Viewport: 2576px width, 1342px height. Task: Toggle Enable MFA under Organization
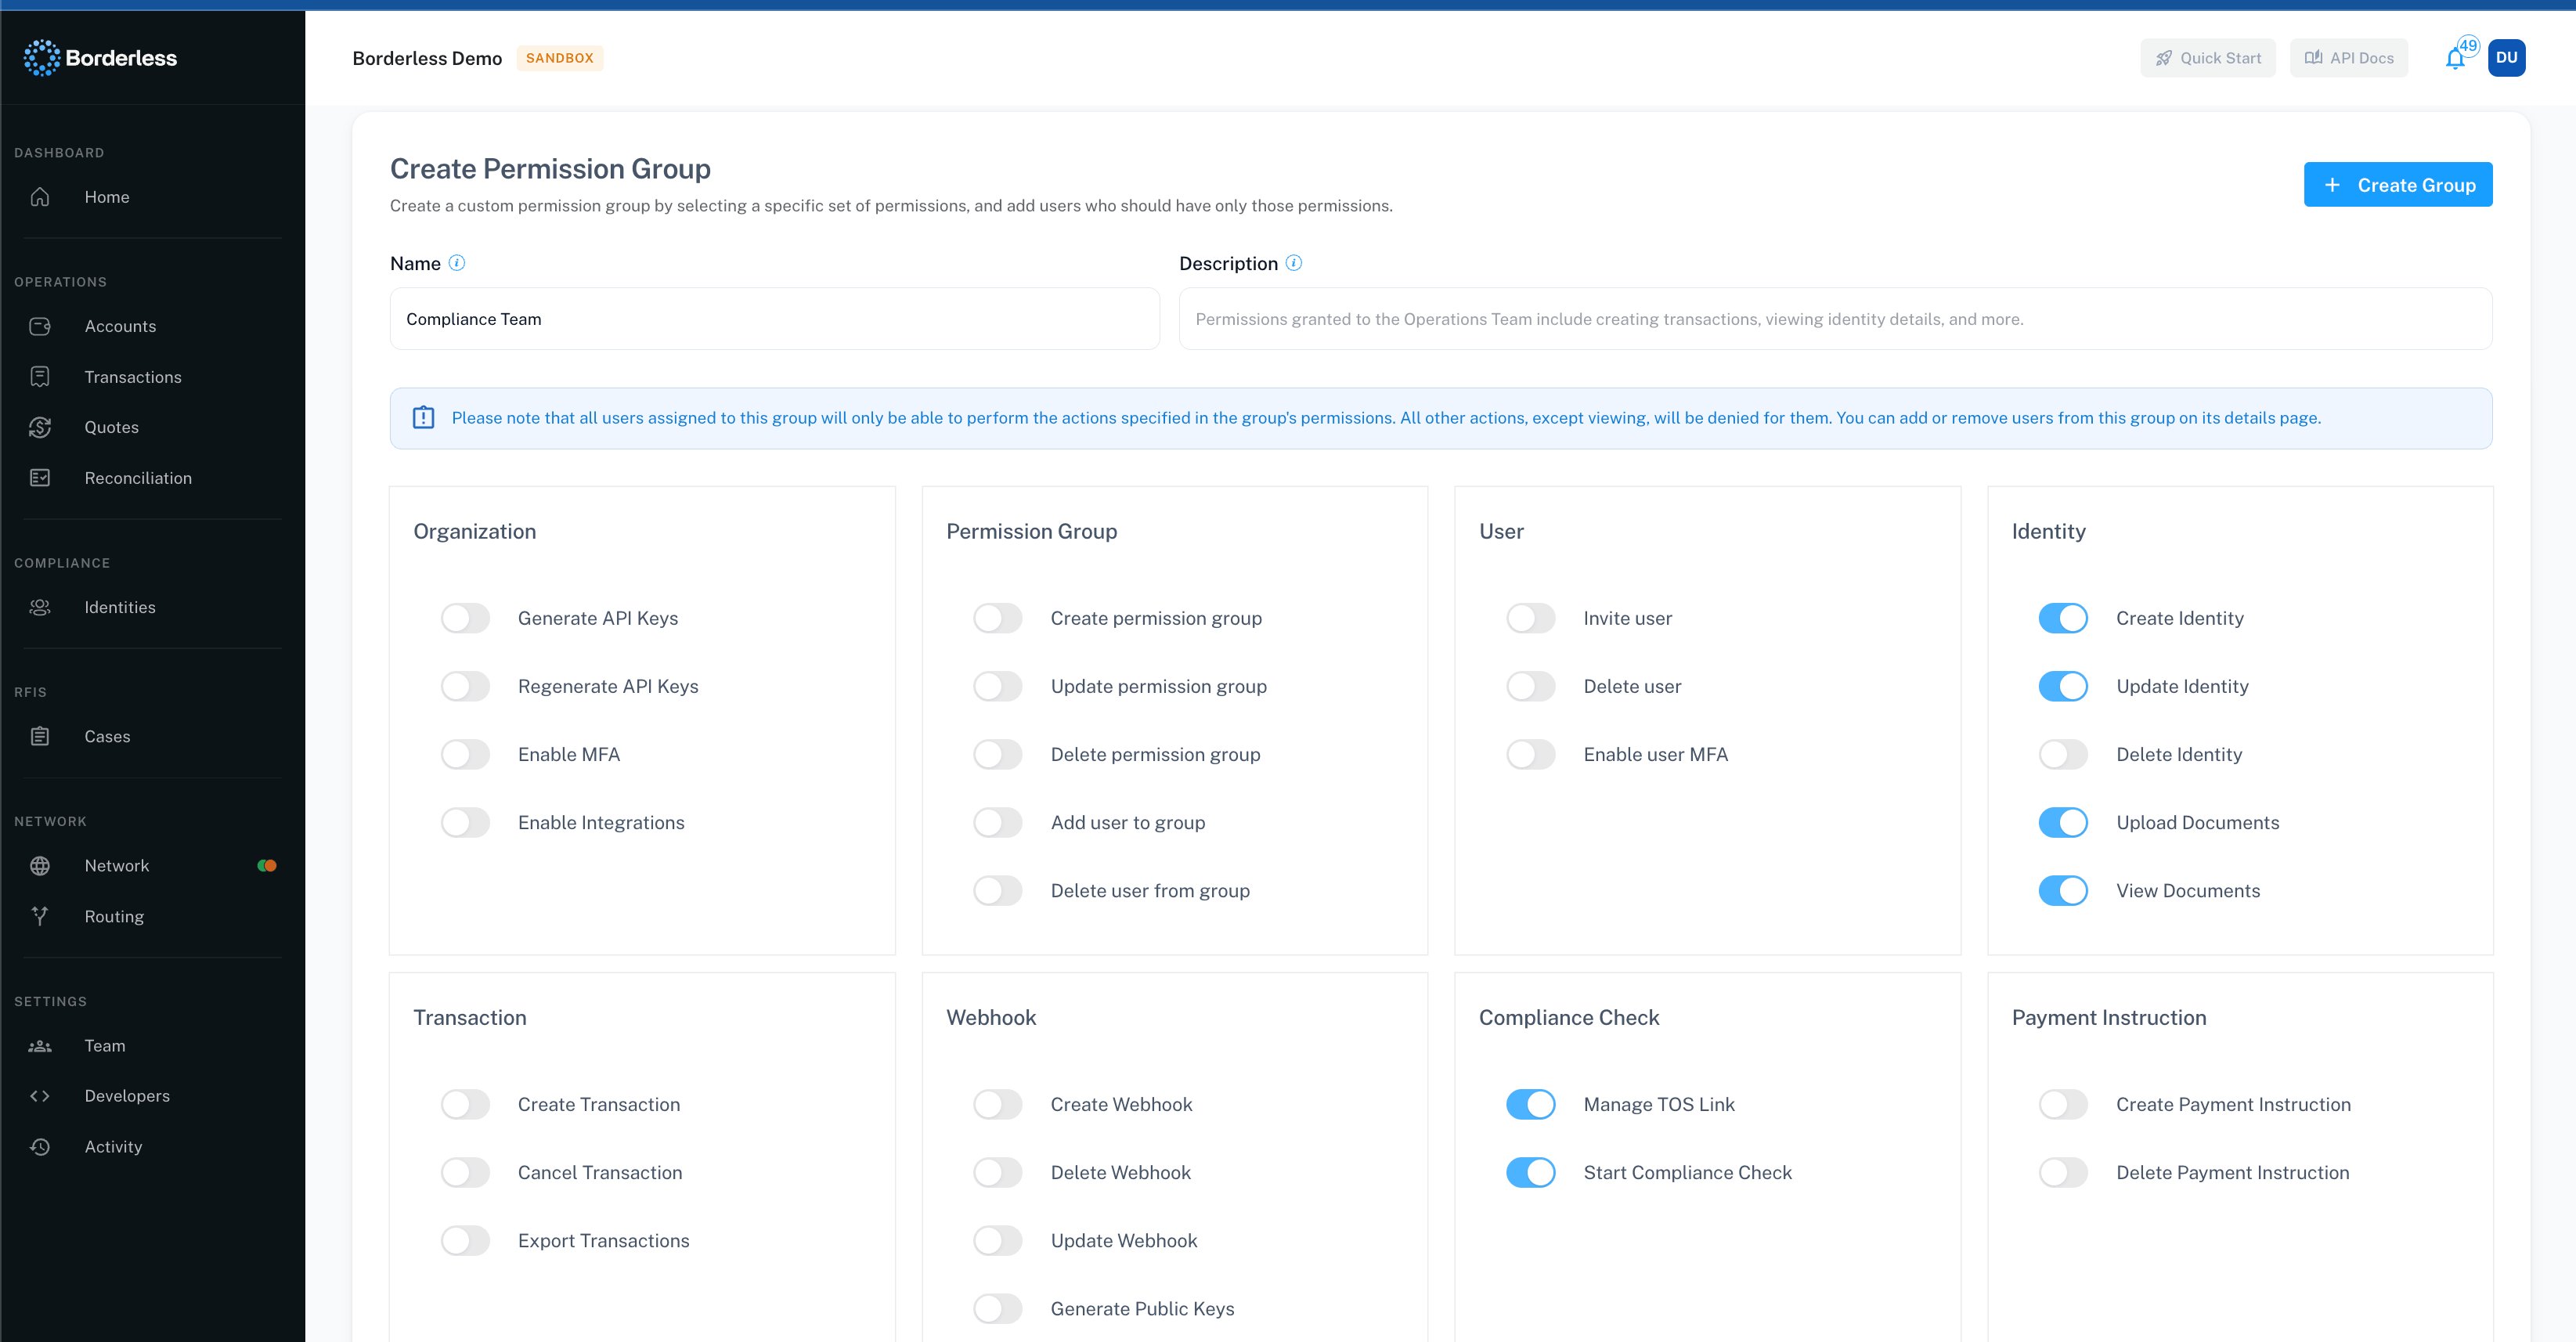(x=466, y=754)
